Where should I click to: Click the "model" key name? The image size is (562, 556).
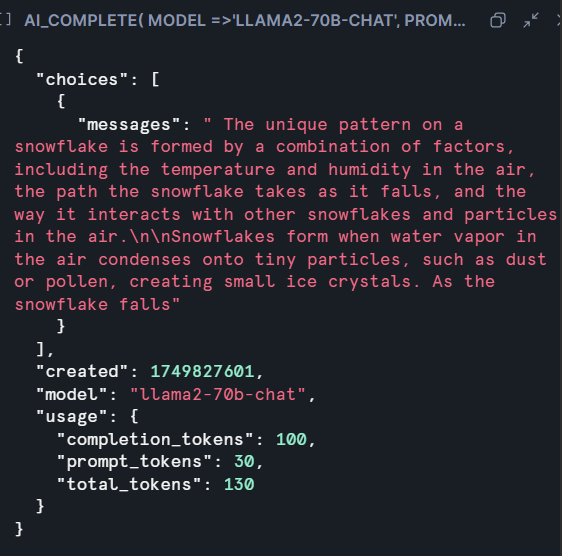pyautogui.click(x=72, y=394)
